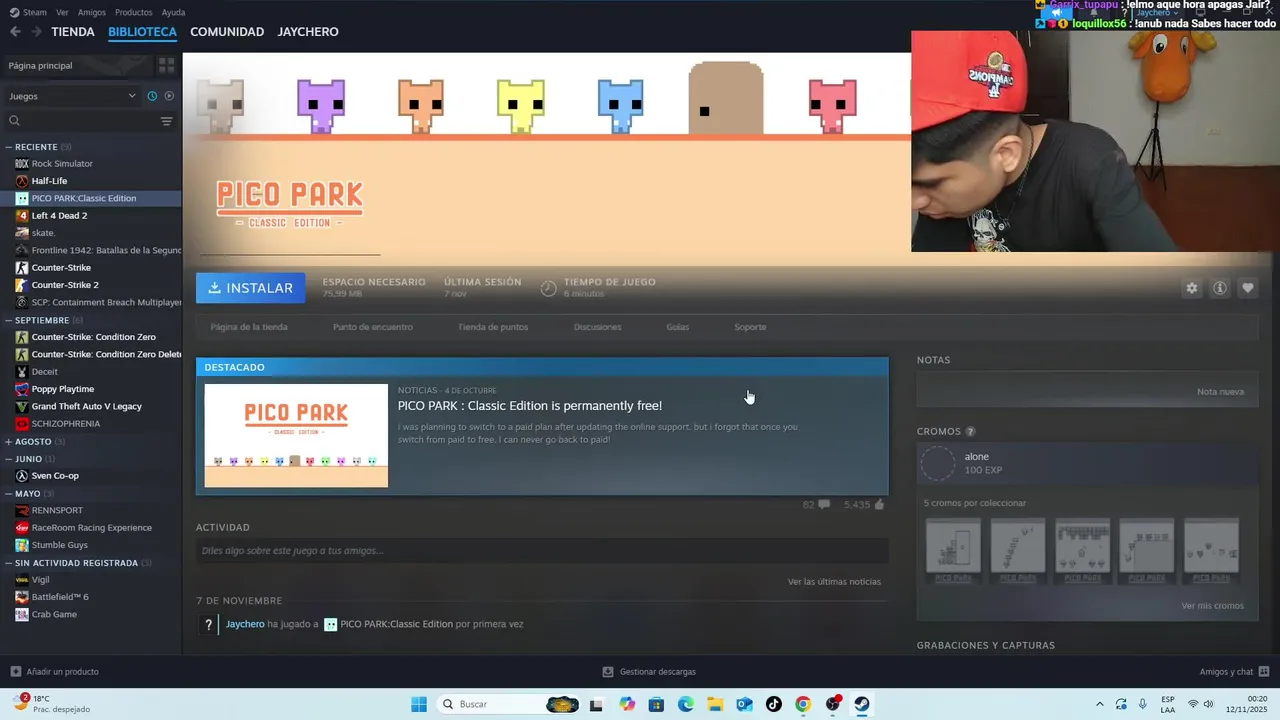The width and height of the screenshot is (1280, 720).
Task: Open Google Chrome from the taskbar
Action: click(x=803, y=704)
